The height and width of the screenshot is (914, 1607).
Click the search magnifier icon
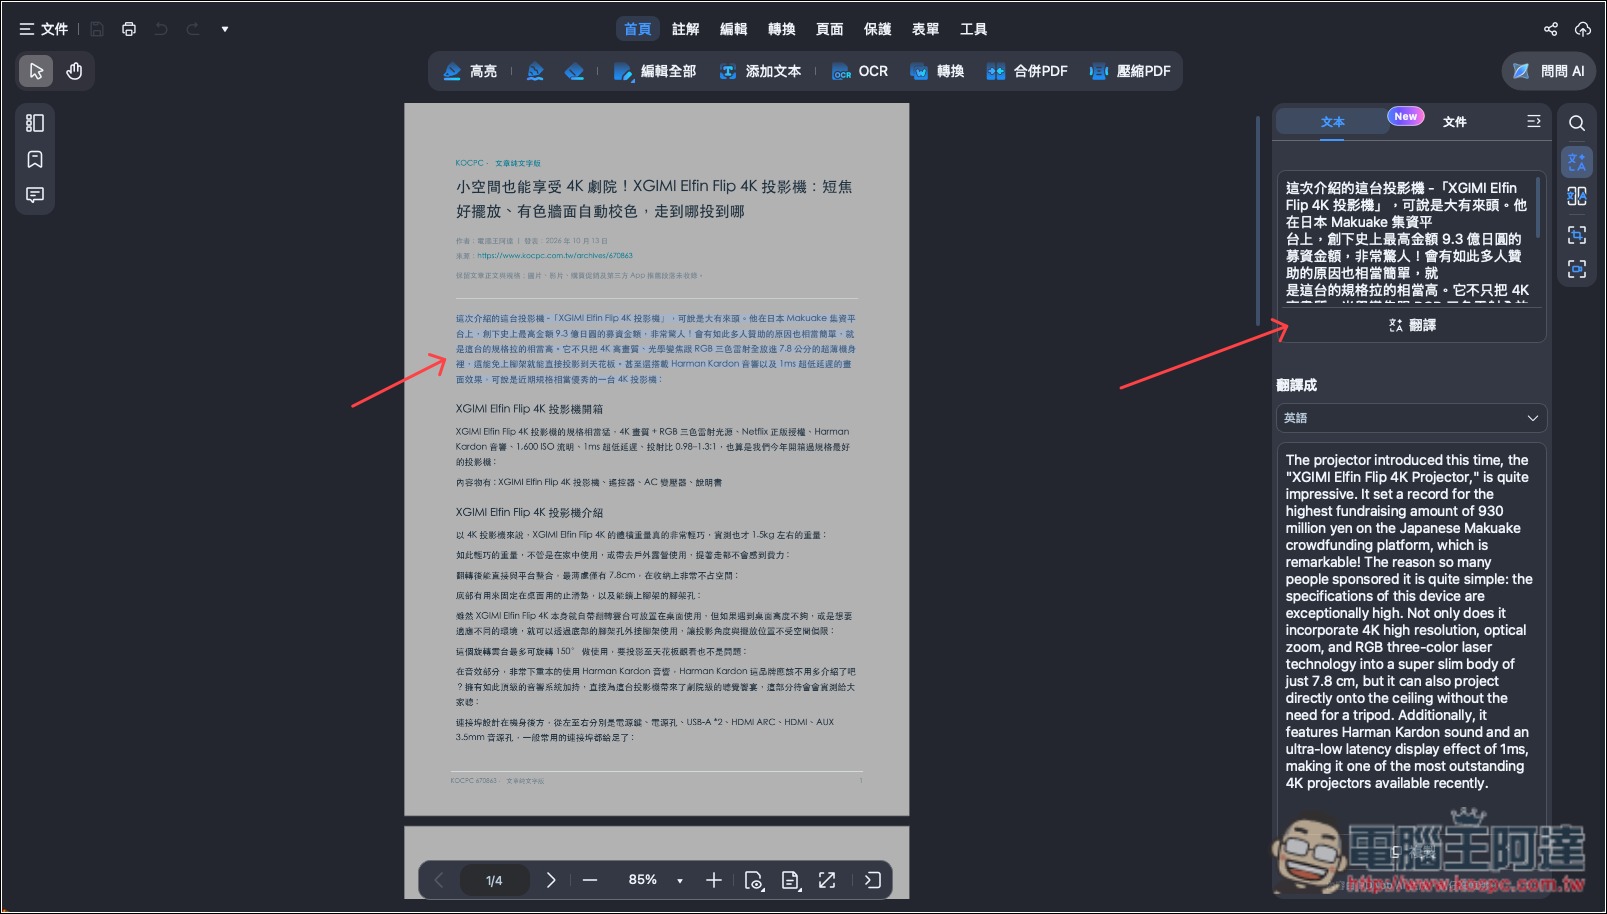[x=1577, y=123]
